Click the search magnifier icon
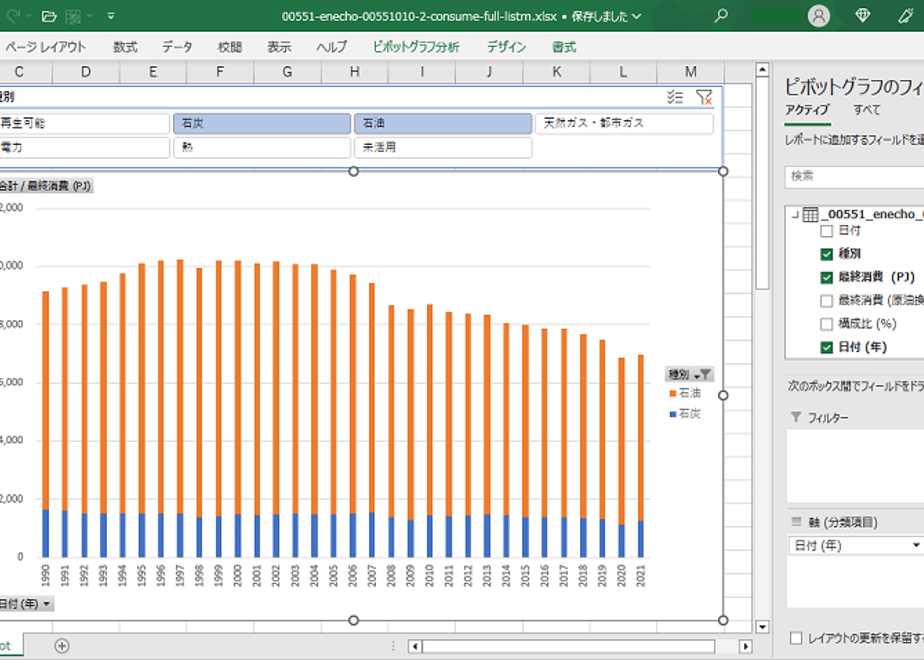 pyautogui.click(x=720, y=16)
